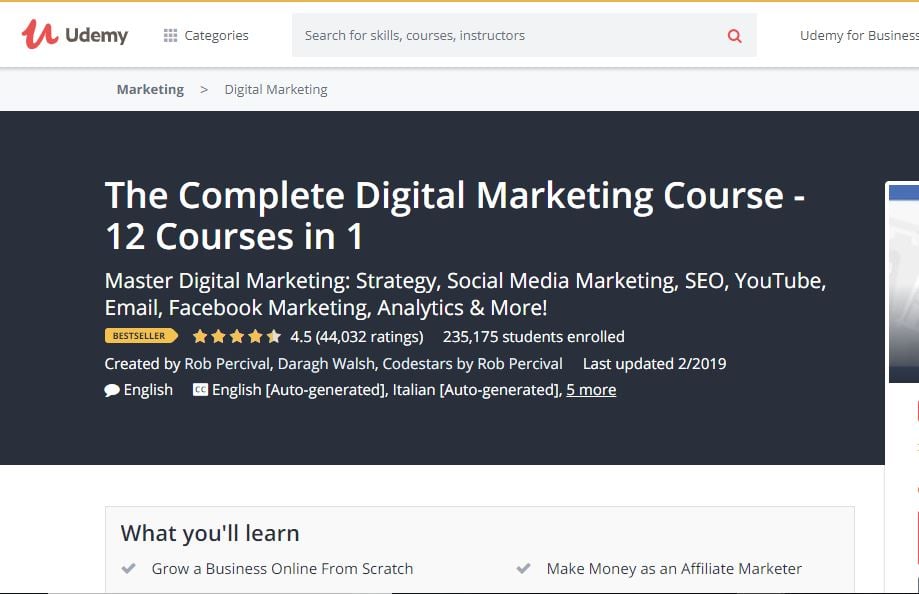Expand the 5 more languages link
The height and width of the screenshot is (594, 919).
pyautogui.click(x=591, y=389)
